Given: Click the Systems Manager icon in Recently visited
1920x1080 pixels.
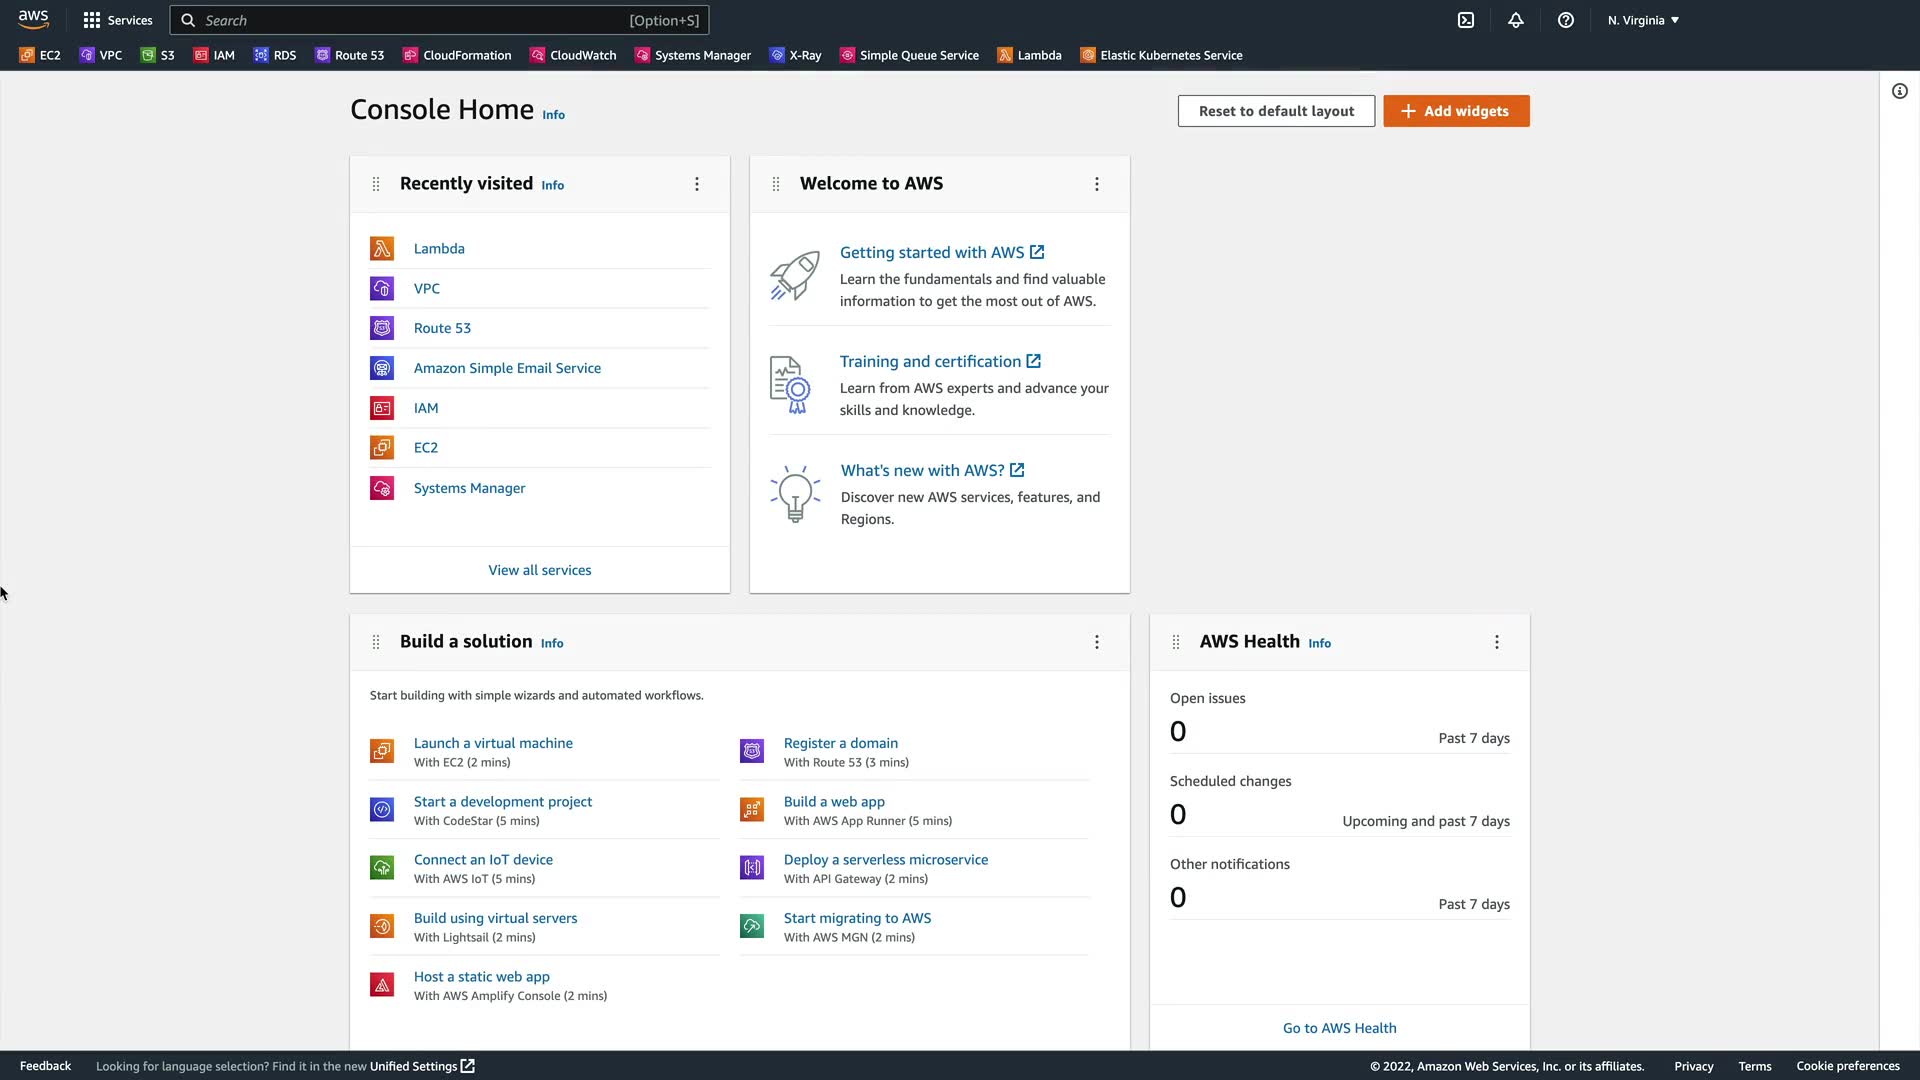Looking at the screenshot, I should (382, 488).
